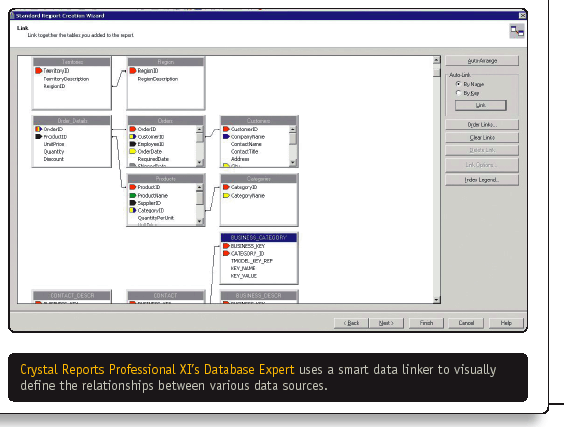Click the main diagram scroll down arrow

tap(437, 300)
